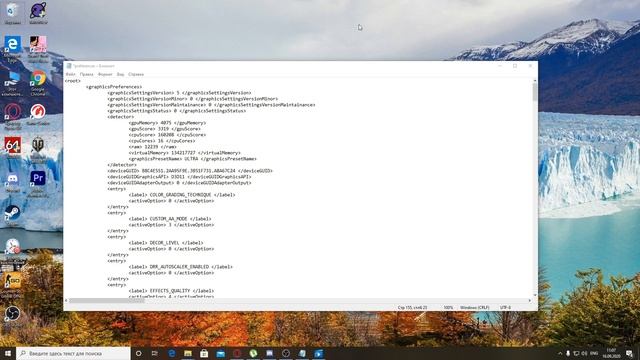Click the vertical scrollbar up arrow in Notepad

click(535, 81)
